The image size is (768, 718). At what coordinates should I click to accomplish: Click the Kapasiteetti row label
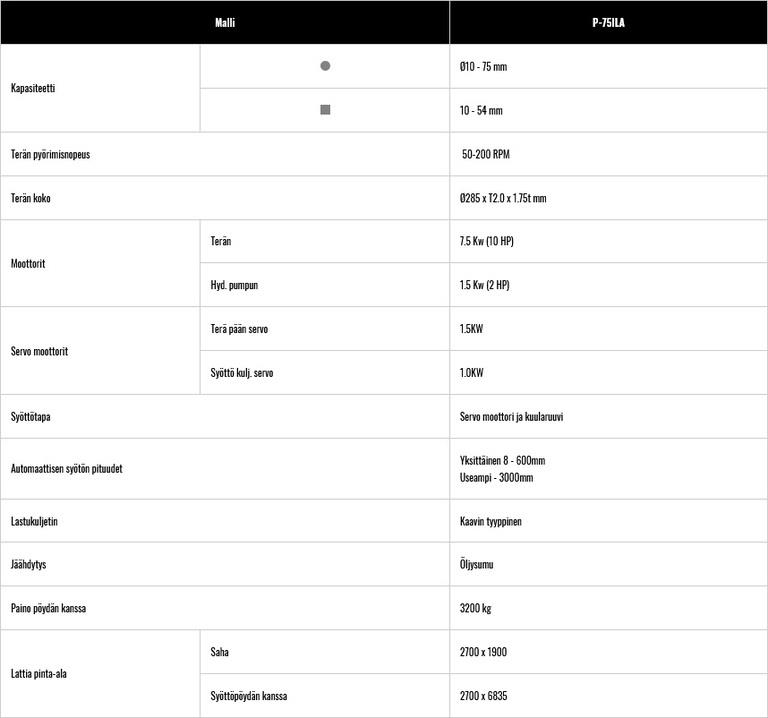tap(33, 88)
